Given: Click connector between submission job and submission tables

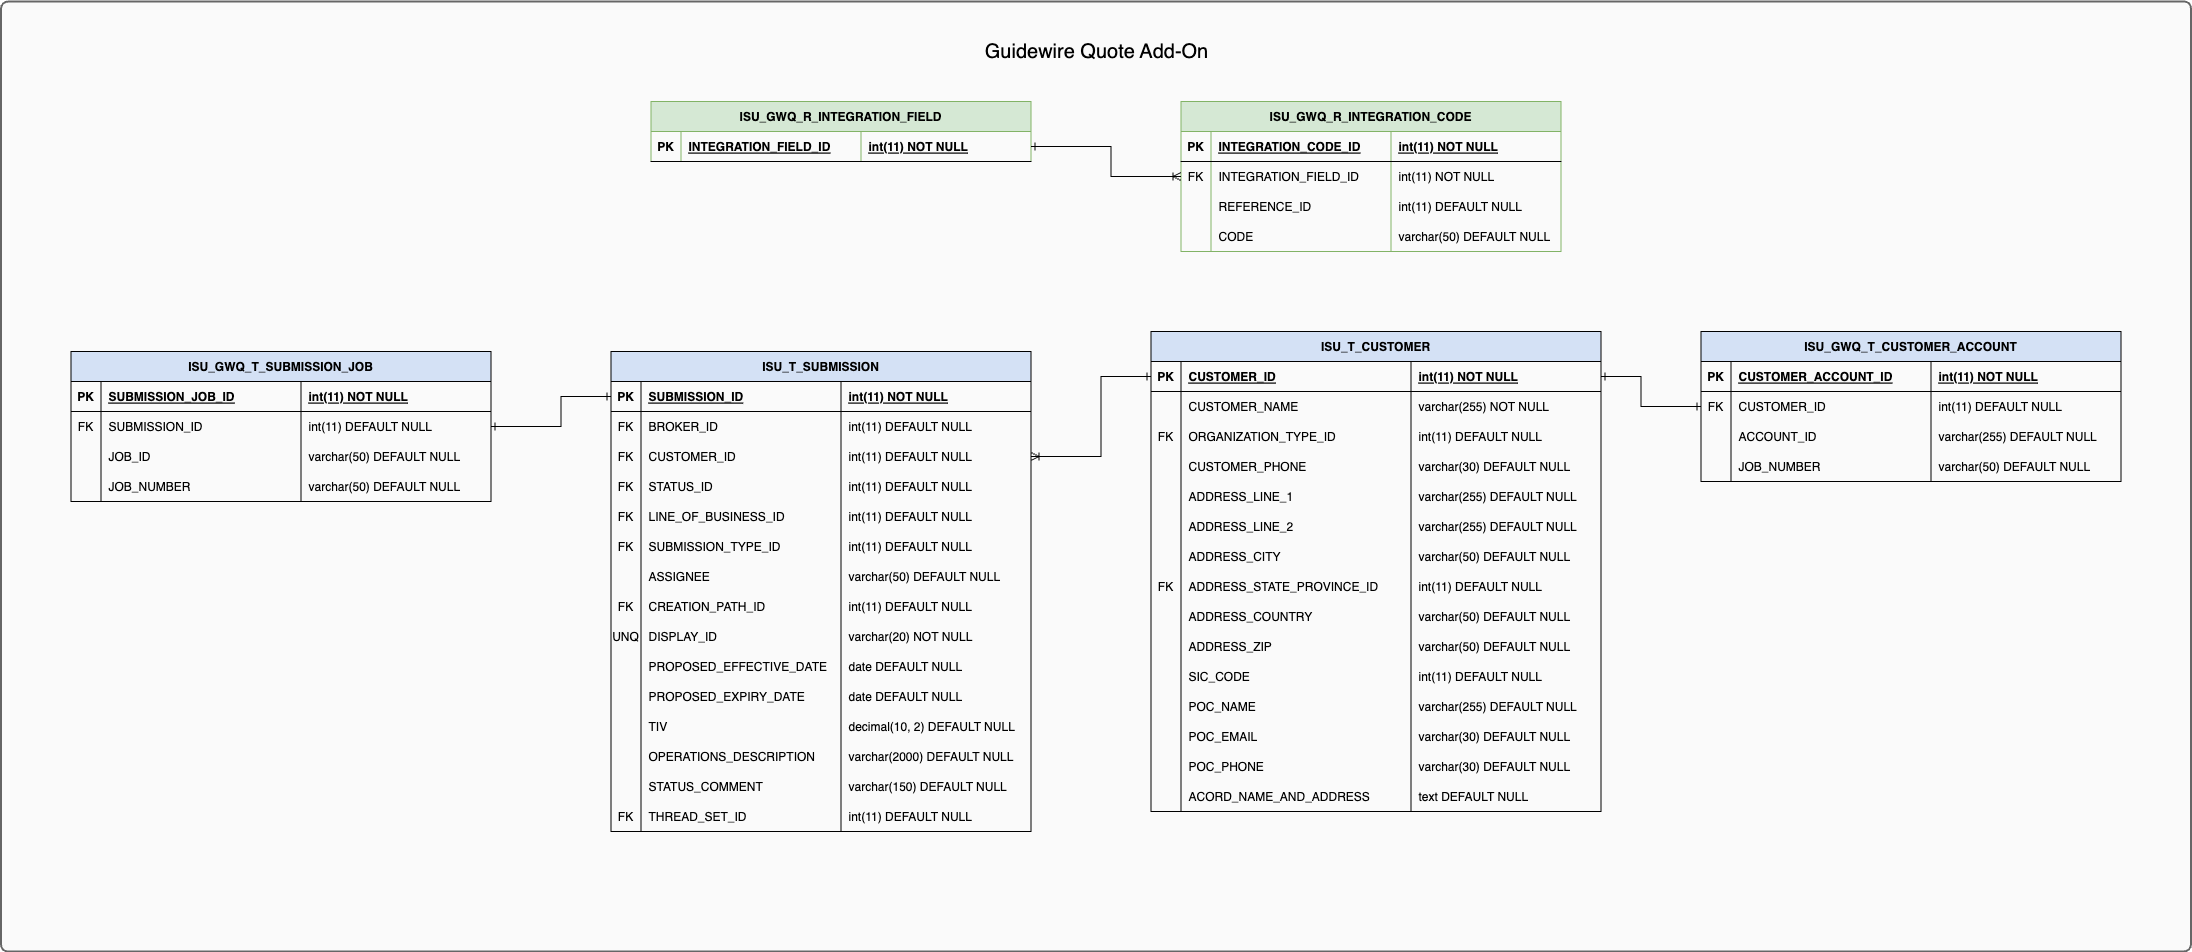Looking at the screenshot, I should pos(561,412).
